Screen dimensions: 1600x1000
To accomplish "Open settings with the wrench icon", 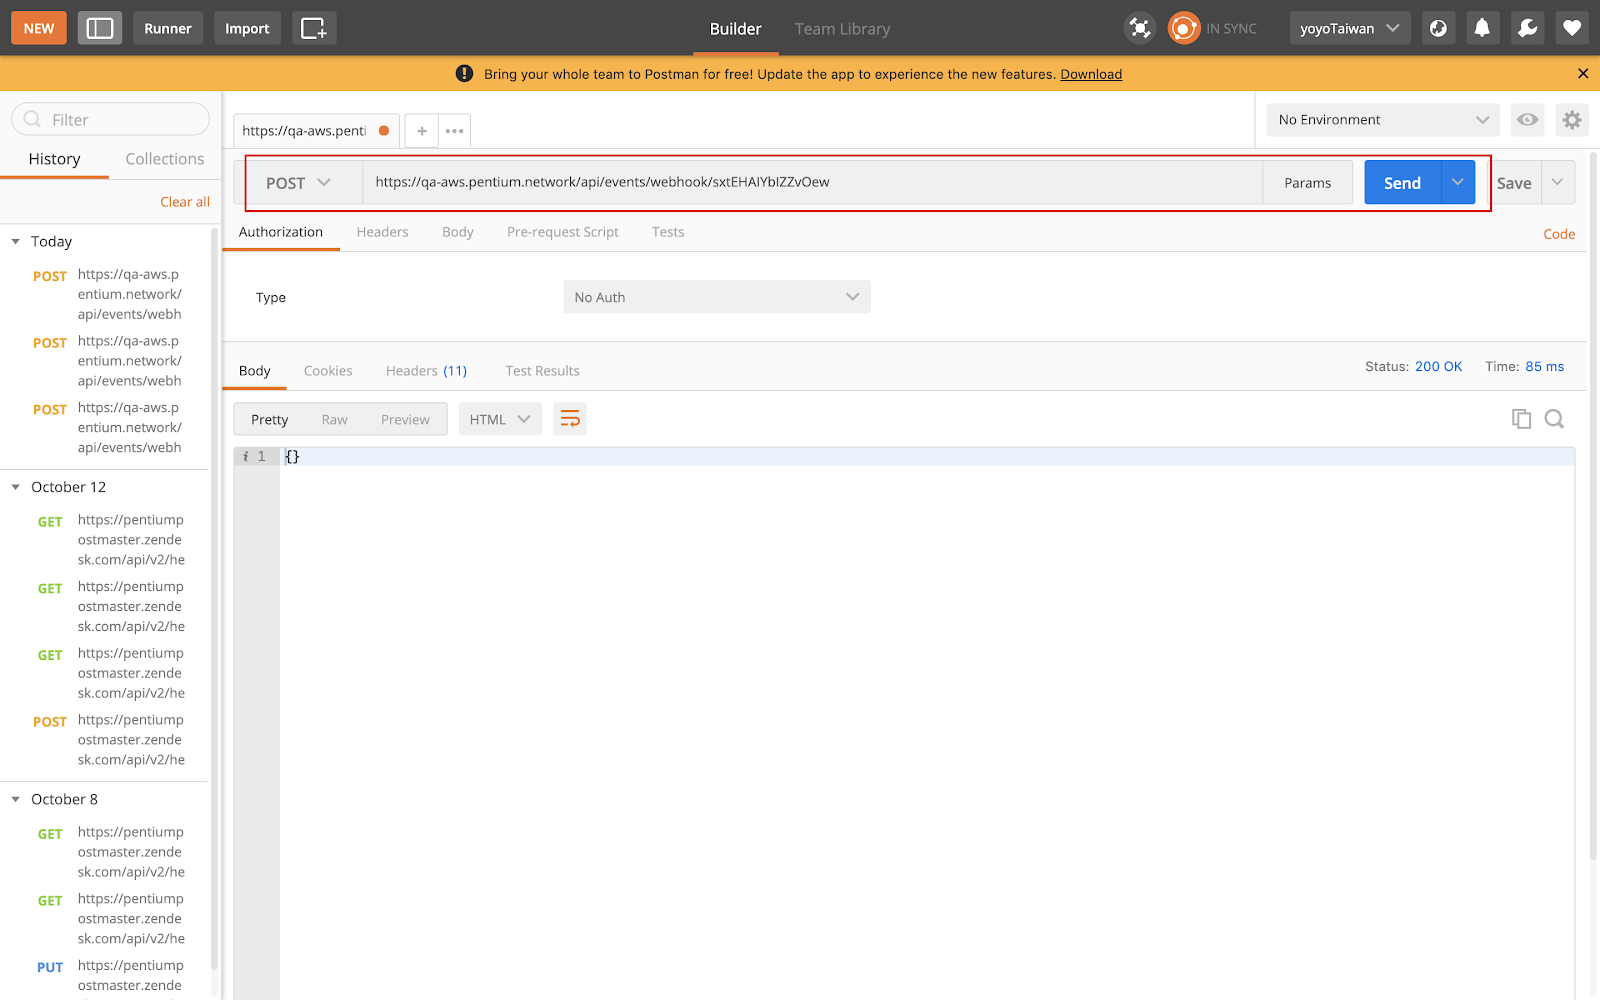I will 1526,28.
